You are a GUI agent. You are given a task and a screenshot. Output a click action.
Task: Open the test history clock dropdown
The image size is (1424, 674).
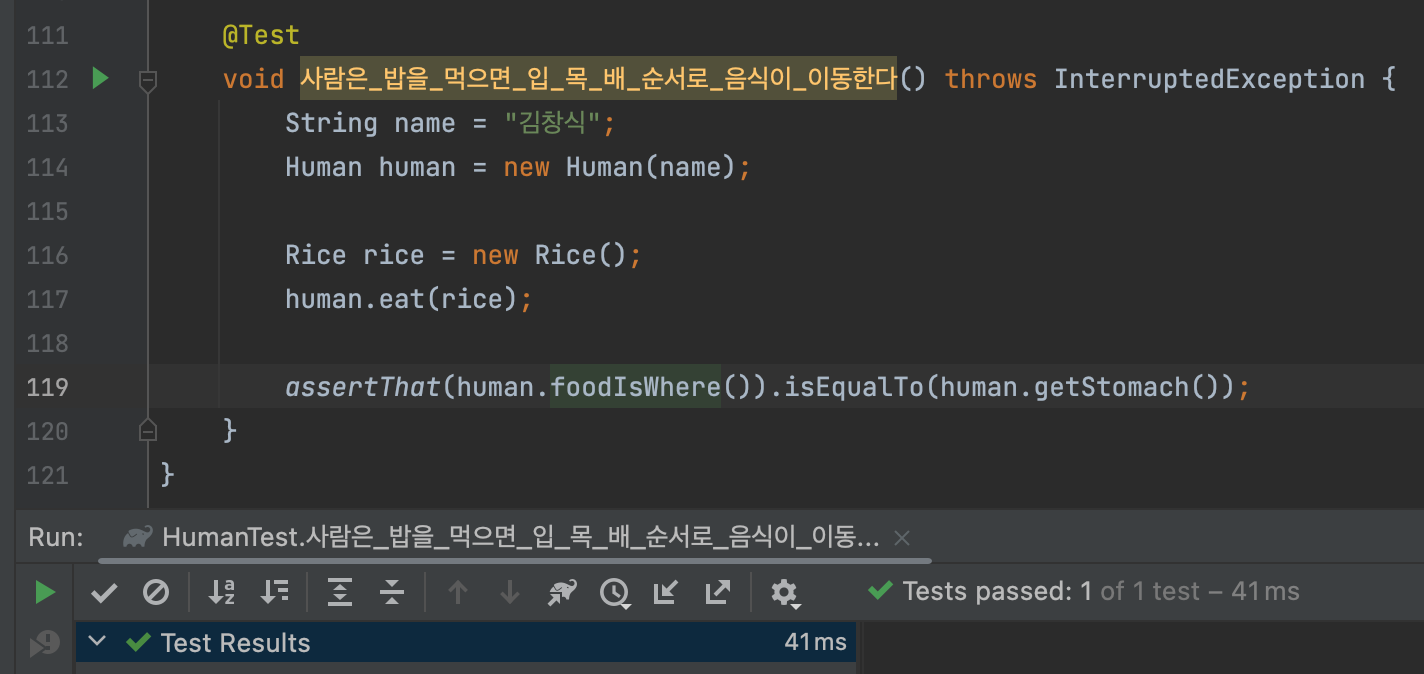614,593
